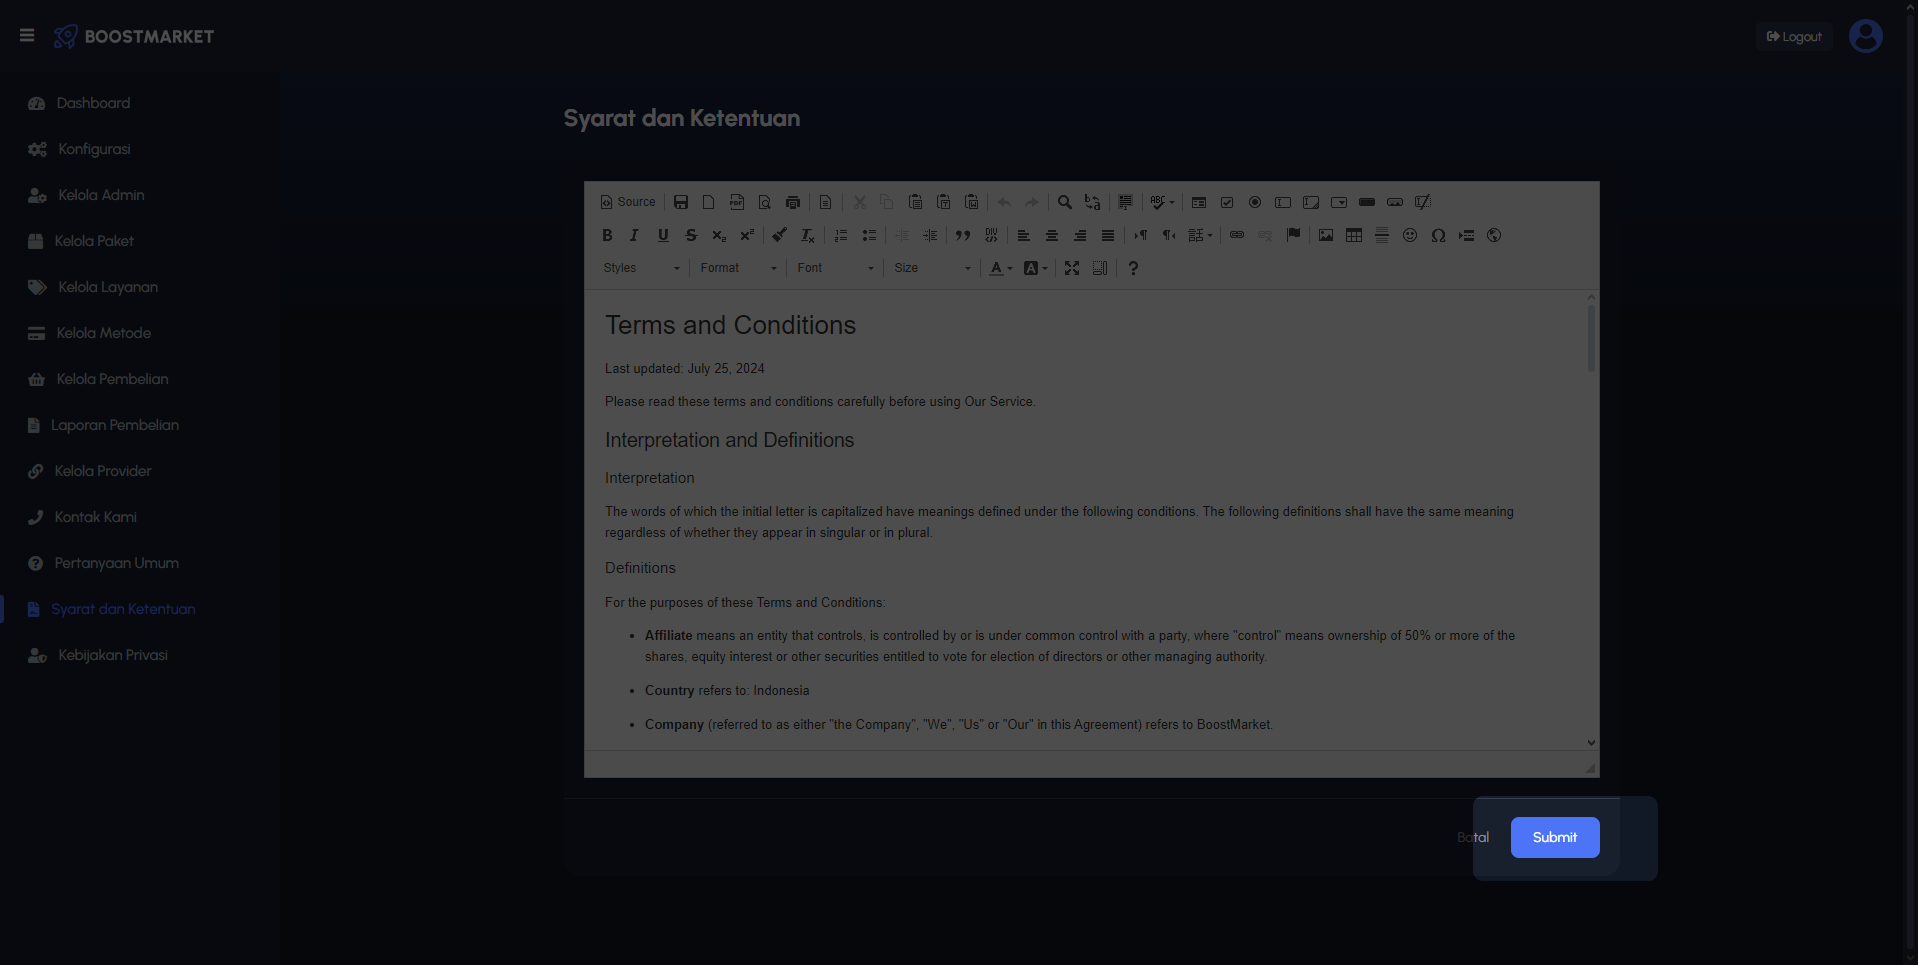
Task: Toggle italic formatting
Action: (x=634, y=235)
